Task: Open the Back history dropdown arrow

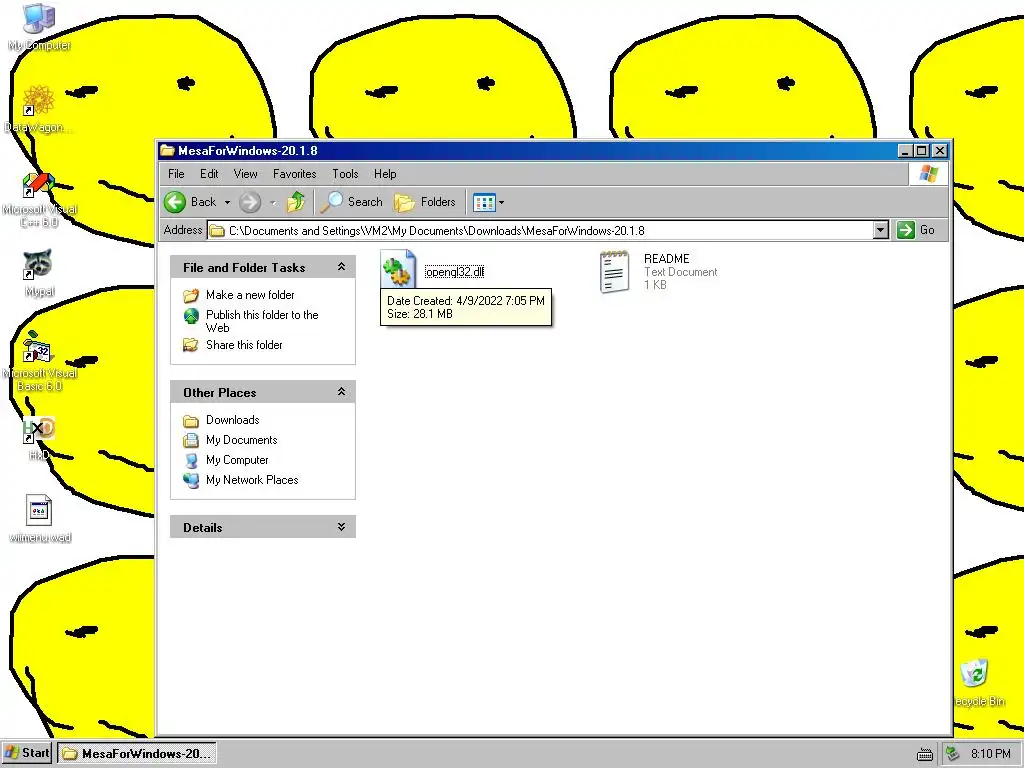Action: 227,202
